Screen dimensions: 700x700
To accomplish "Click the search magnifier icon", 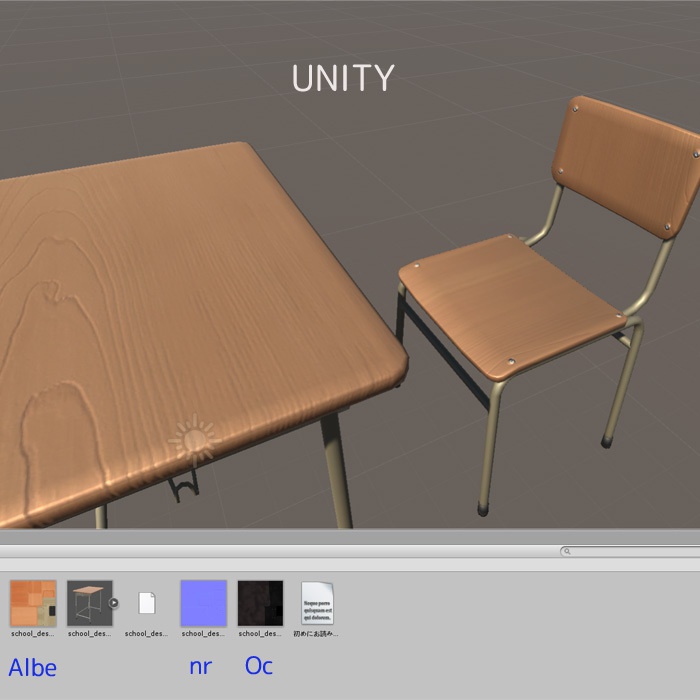I will coord(567,551).
